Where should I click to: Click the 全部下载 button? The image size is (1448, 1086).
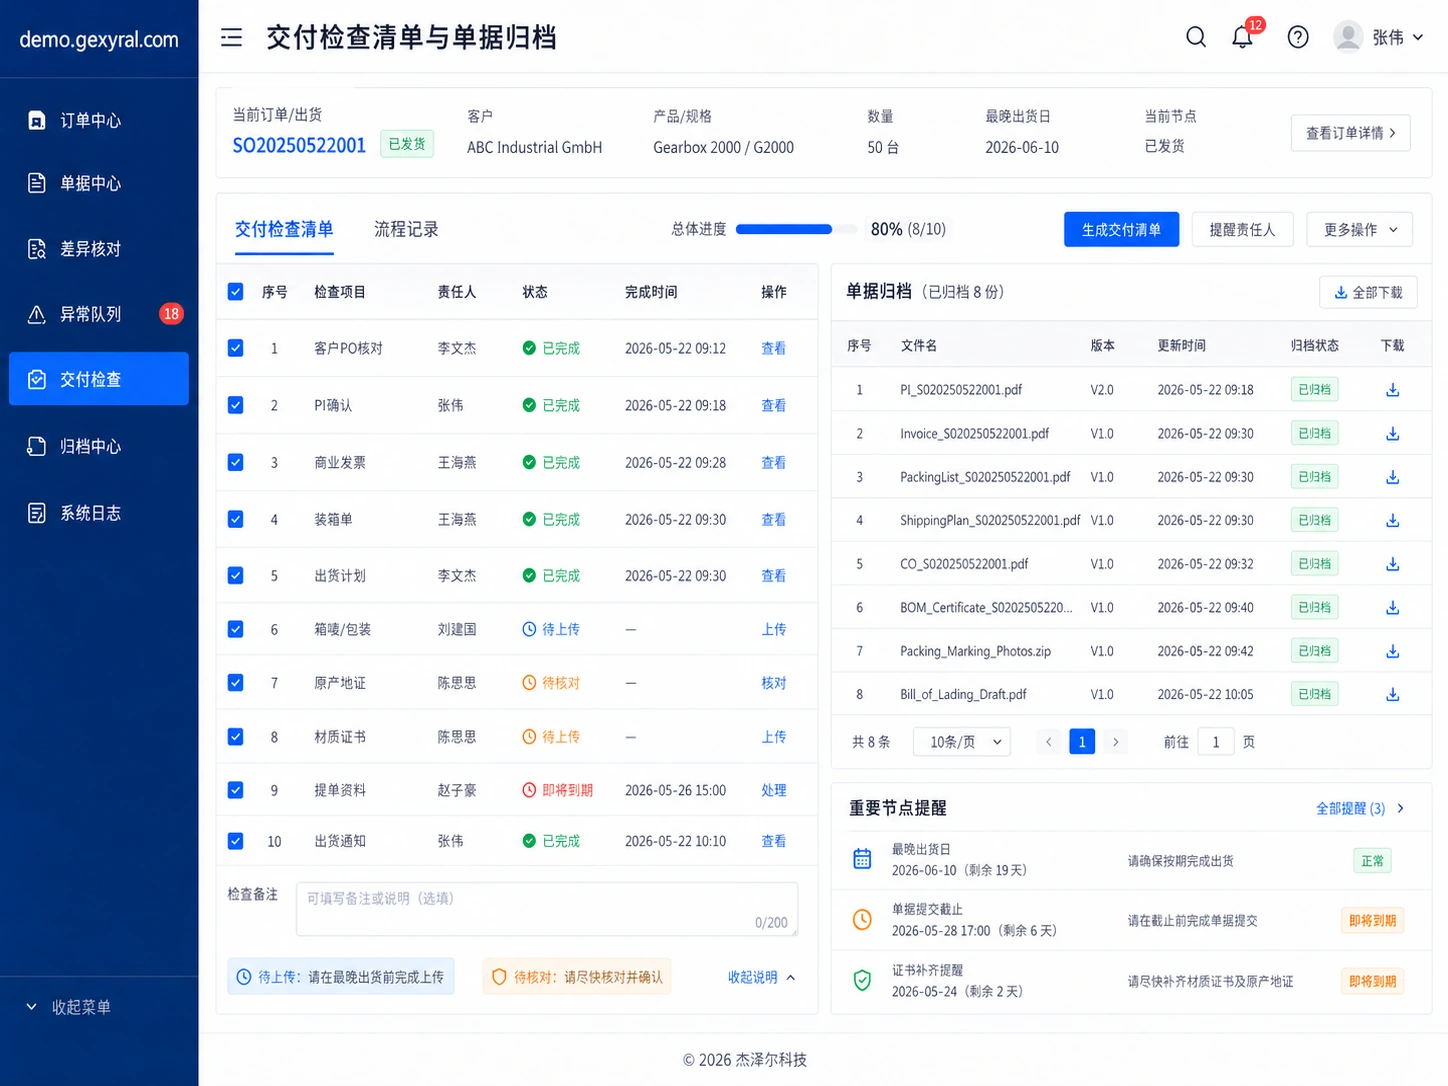1368,292
